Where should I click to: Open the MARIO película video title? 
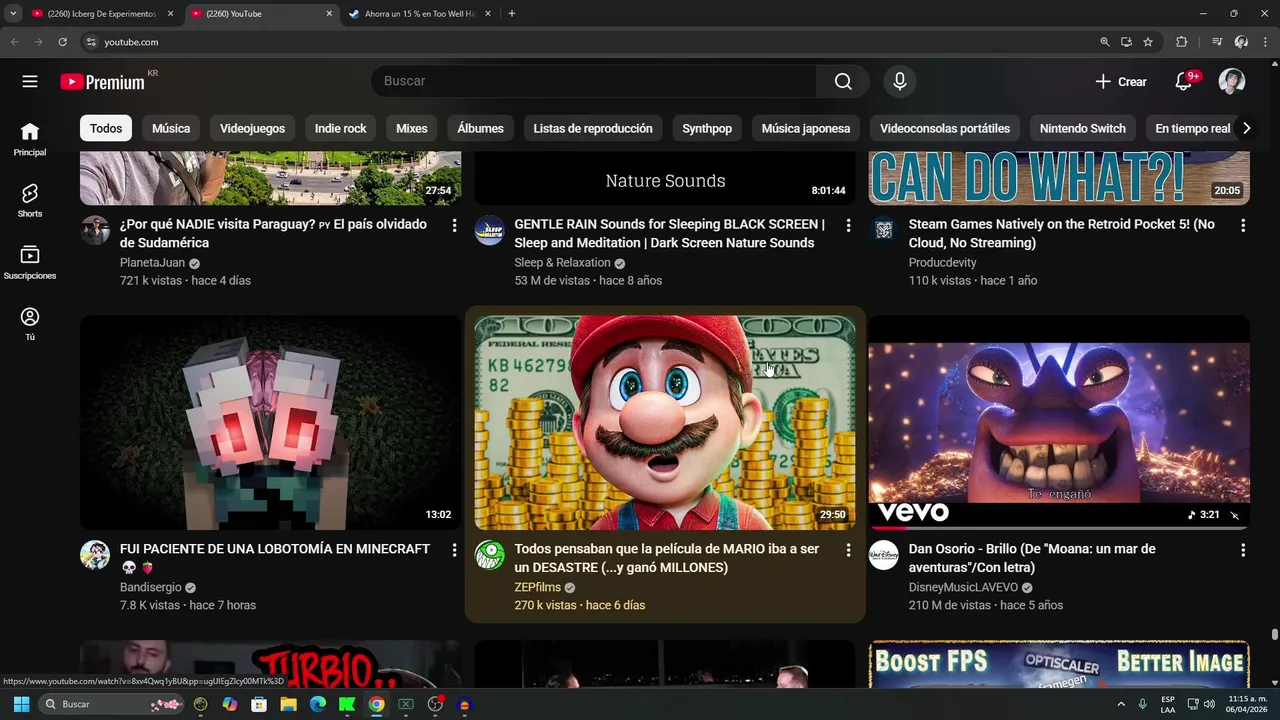[x=666, y=558]
